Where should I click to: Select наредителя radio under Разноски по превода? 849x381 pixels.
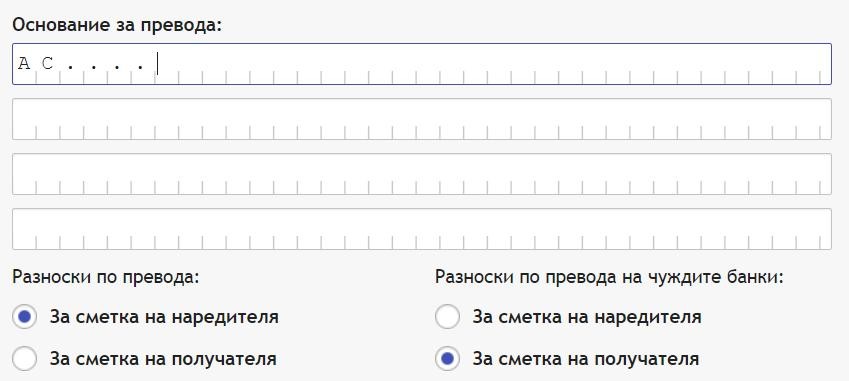click(24, 317)
